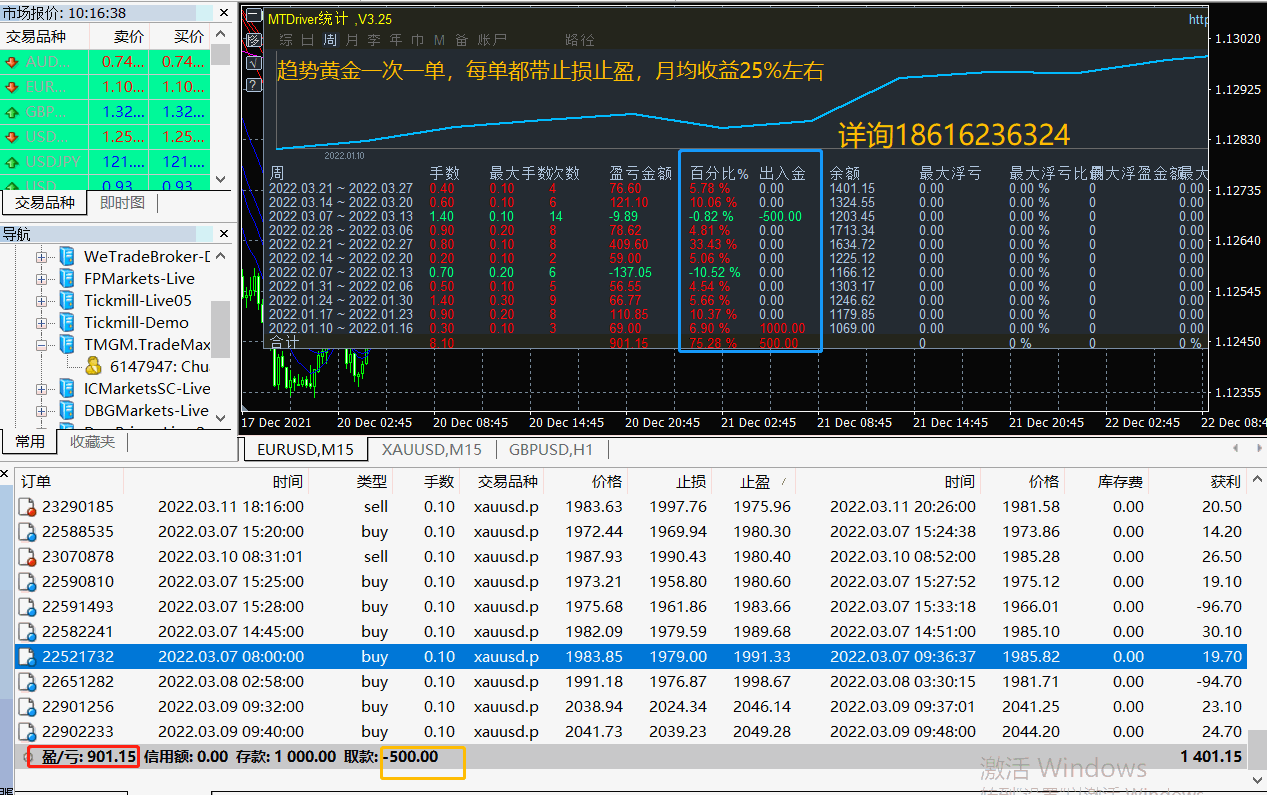
Task: Expand the ICMarketsSC-Live tree node
Action: click(x=42, y=388)
